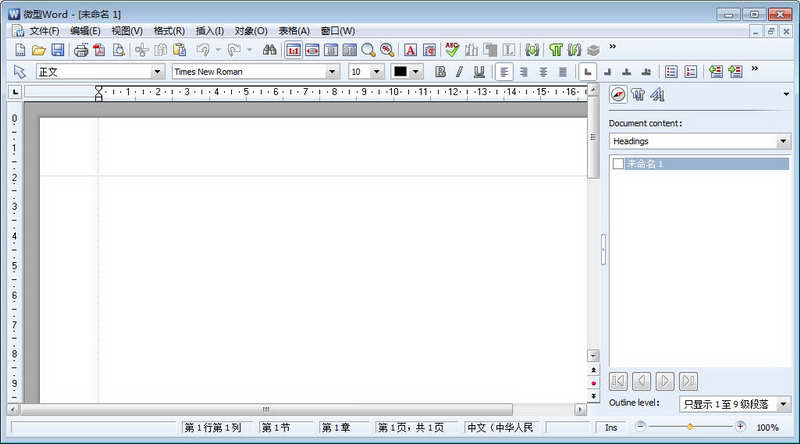The height and width of the screenshot is (444, 800).
Task: Open the compass navigator icon in the side panel
Action: point(618,94)
